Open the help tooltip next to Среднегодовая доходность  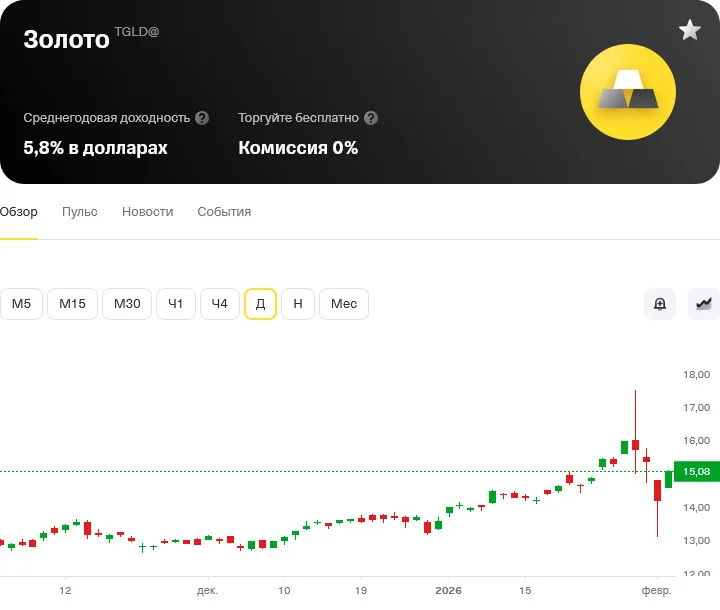click(202, 118)
